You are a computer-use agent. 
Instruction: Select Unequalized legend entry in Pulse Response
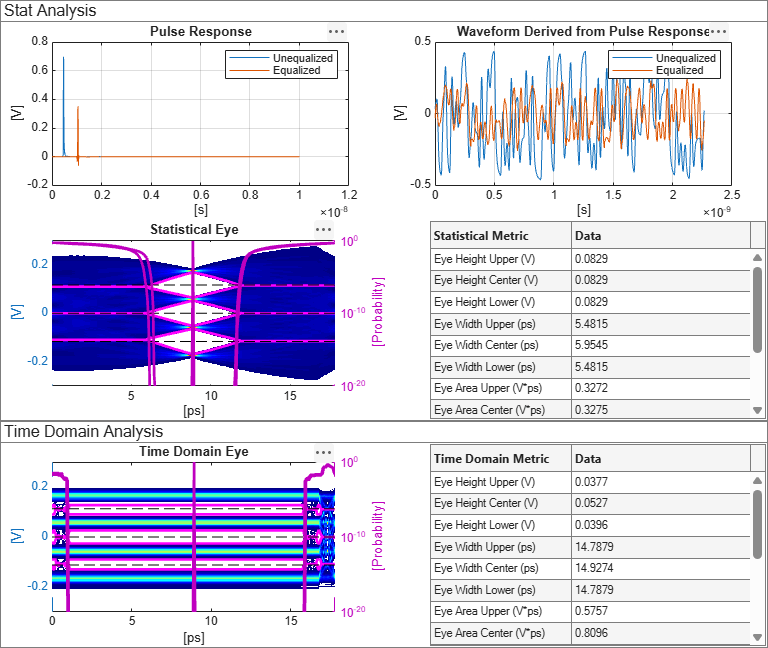(x=281, y=58)
